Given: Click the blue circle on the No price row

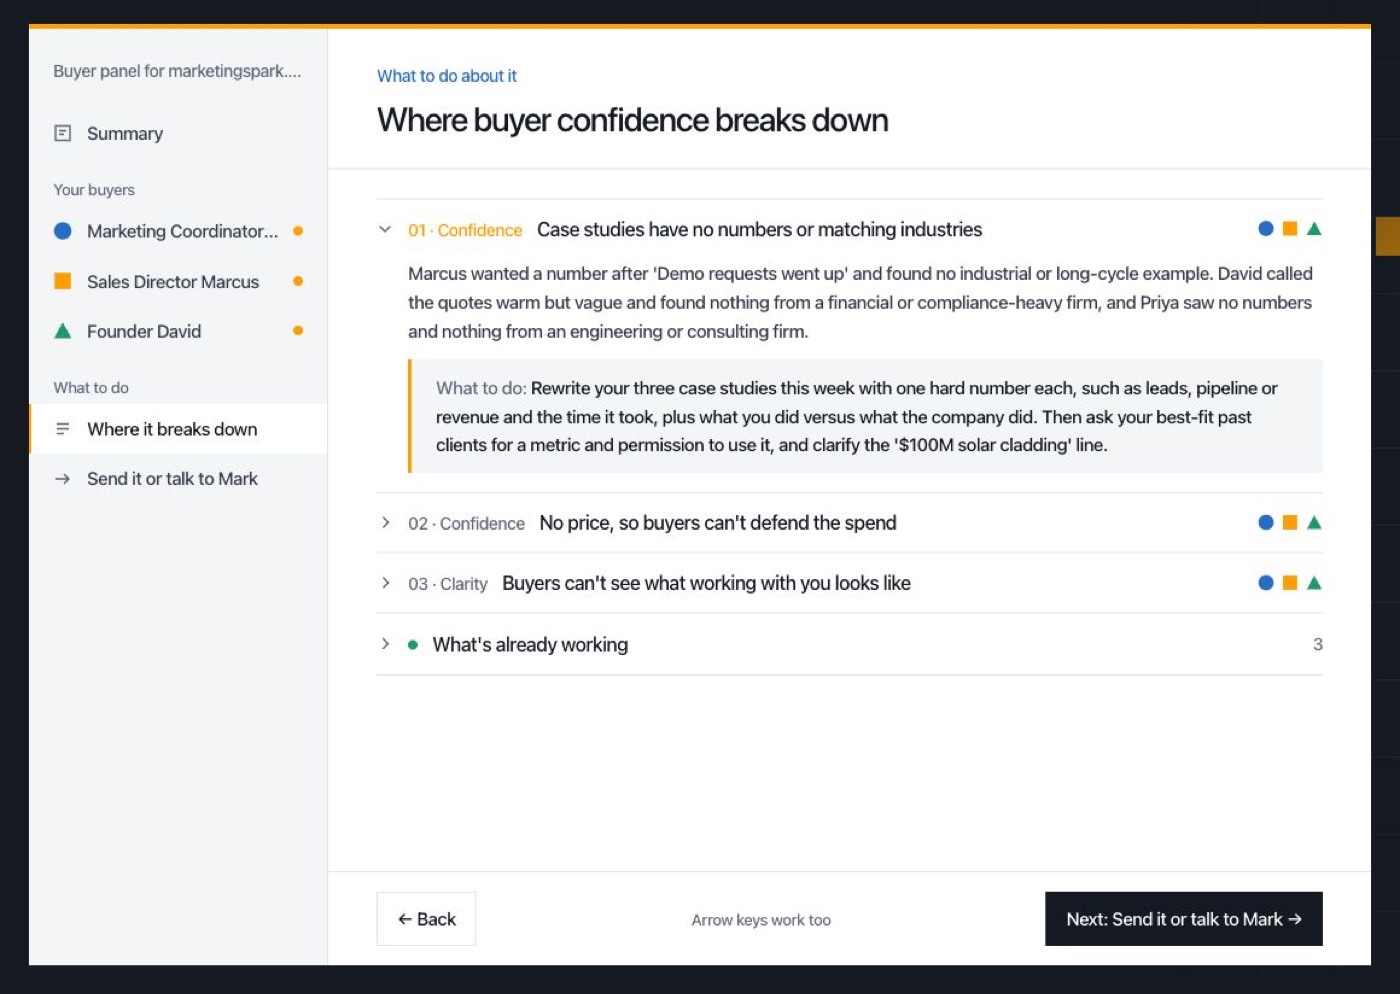Looking at the screenshot, I should pos(1266,523).
